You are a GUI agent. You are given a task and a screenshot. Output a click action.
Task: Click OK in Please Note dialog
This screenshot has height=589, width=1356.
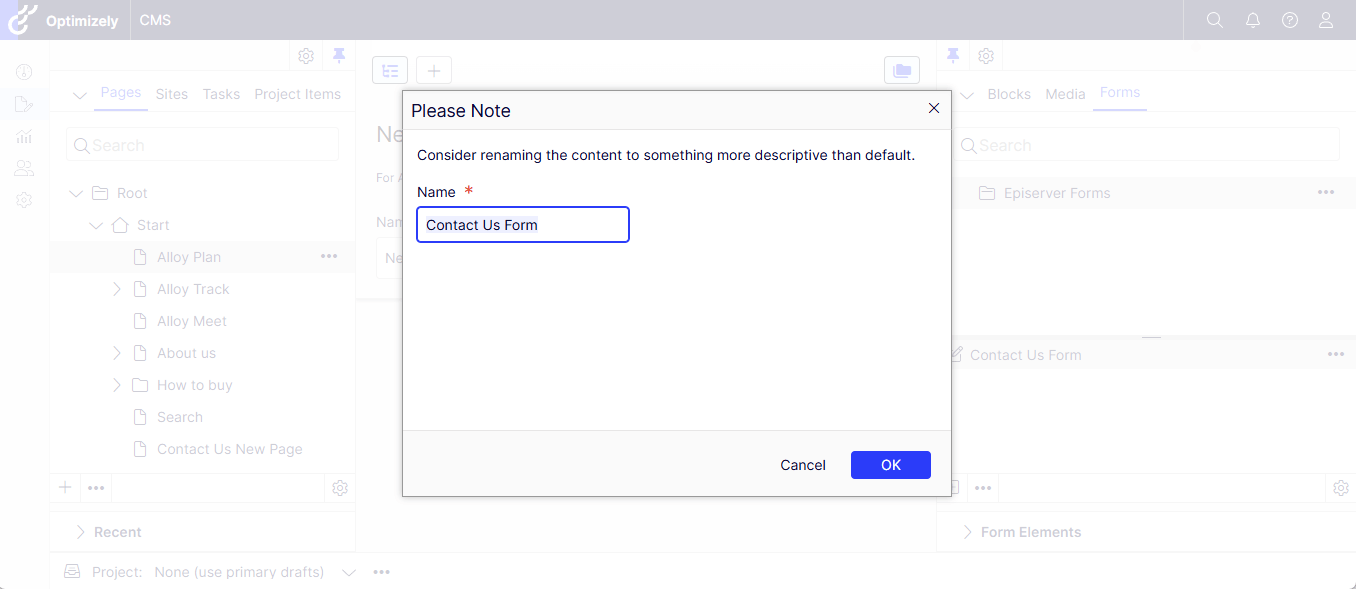(890, 465)
